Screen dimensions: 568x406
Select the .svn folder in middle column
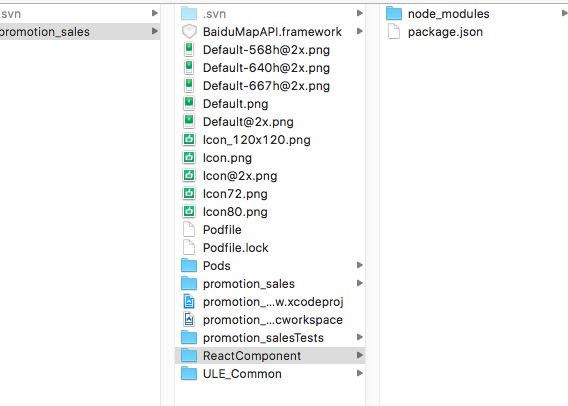click(270, 14)
